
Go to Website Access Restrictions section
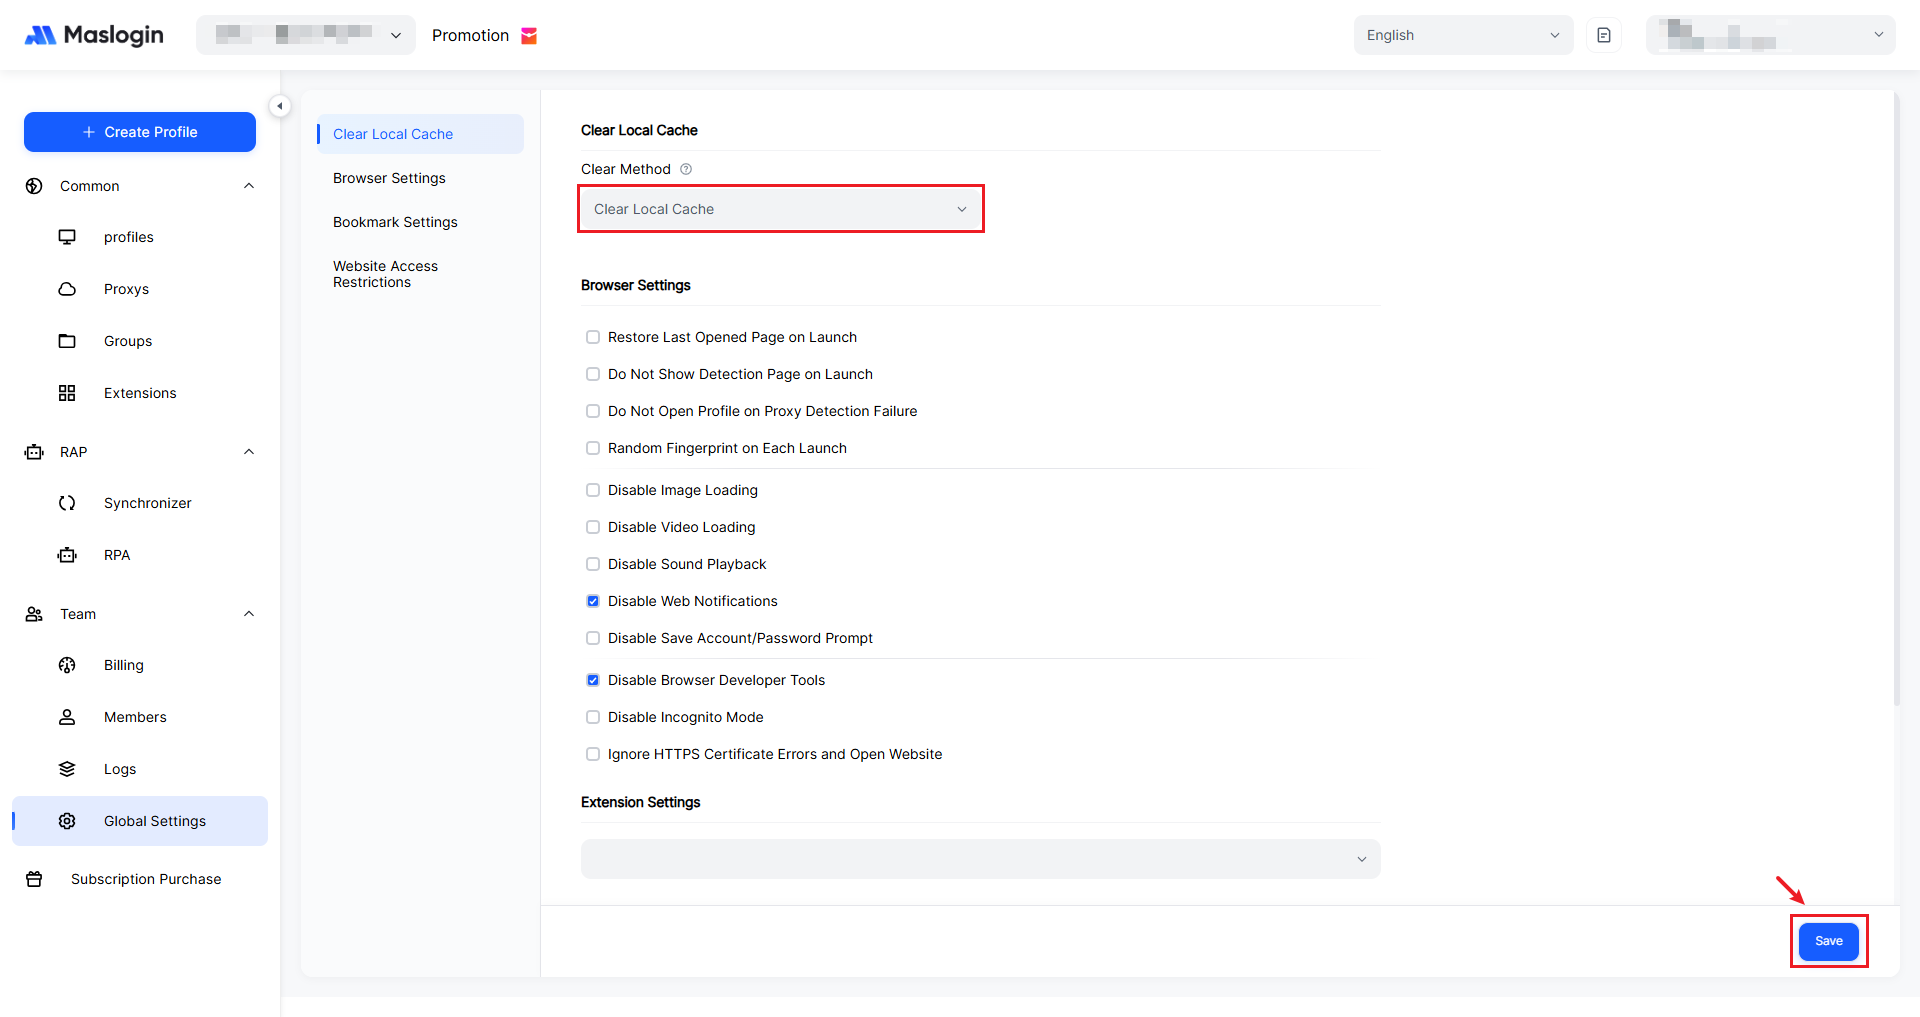(x=385, y=274)
